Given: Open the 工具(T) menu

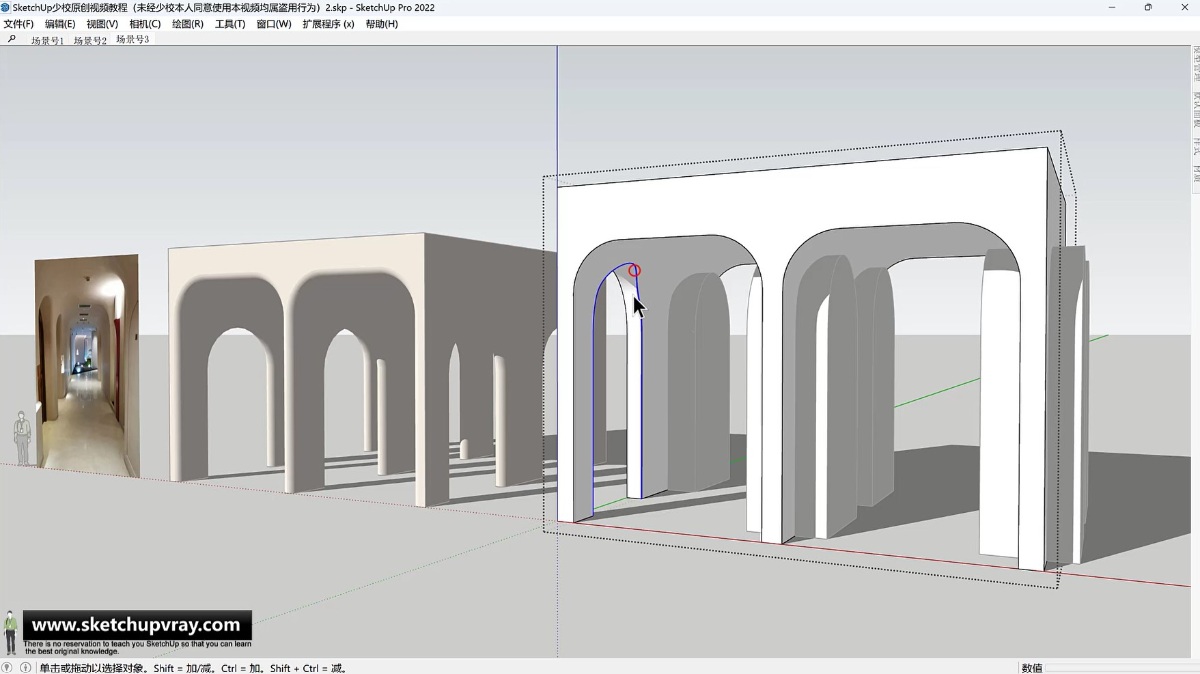Looking at the screenshot, I should [230, 24].
